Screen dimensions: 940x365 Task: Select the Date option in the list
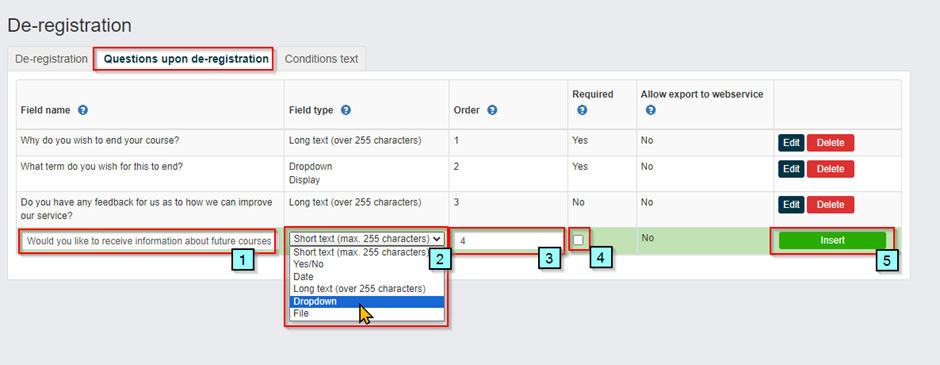click(367, 277)
